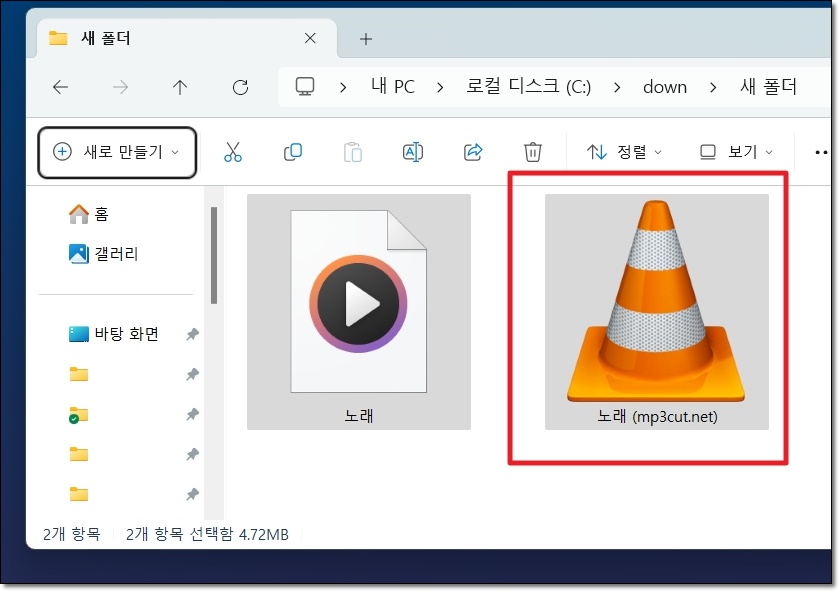Expand chevron after 로컬 디스크 (C:)

tap(617, 87)
